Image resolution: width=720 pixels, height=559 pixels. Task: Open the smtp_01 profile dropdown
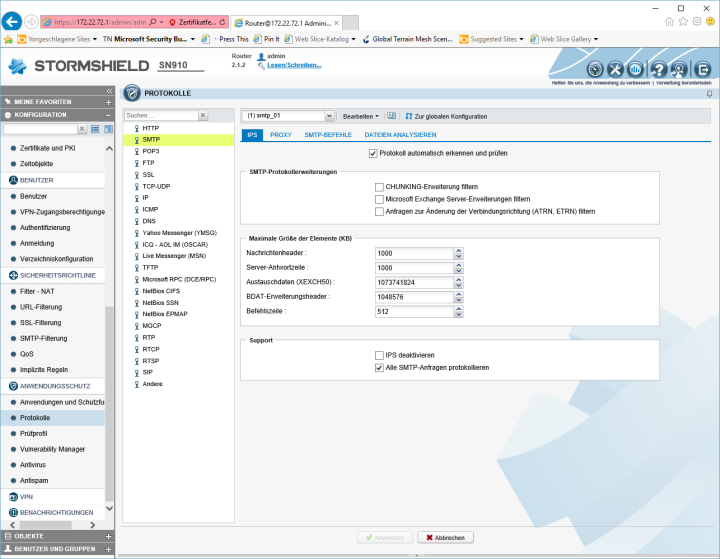329,116
